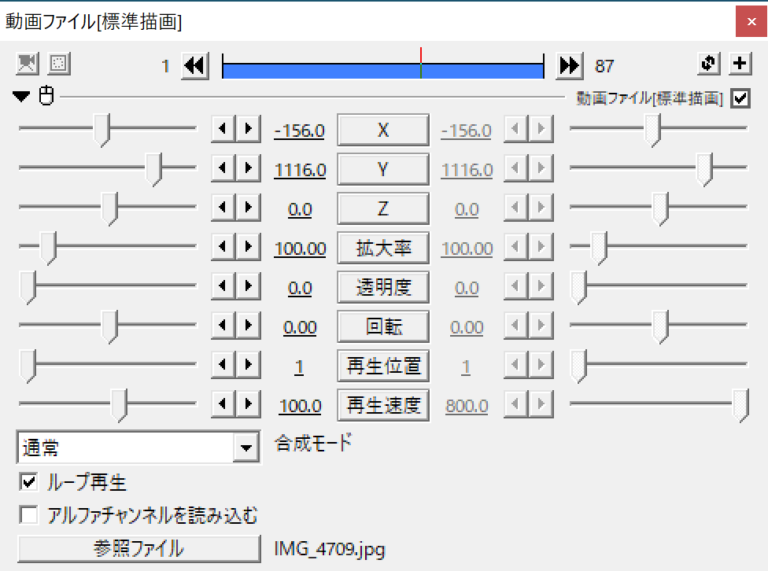Uncheck the 動画ファイル[標準描画] enable checkbox
Screen dimensions: 768x571
click(x=740, y=98)
